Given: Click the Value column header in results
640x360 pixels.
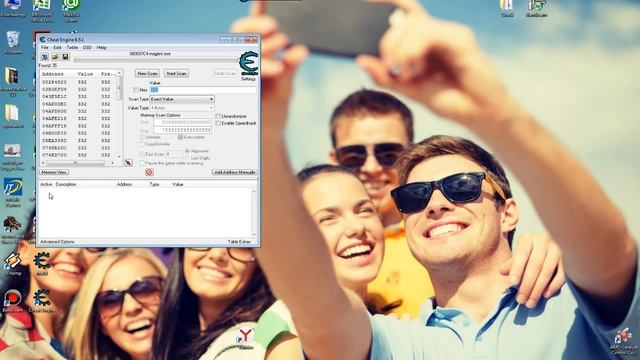Looking at the screenshot, I should 85,74.
